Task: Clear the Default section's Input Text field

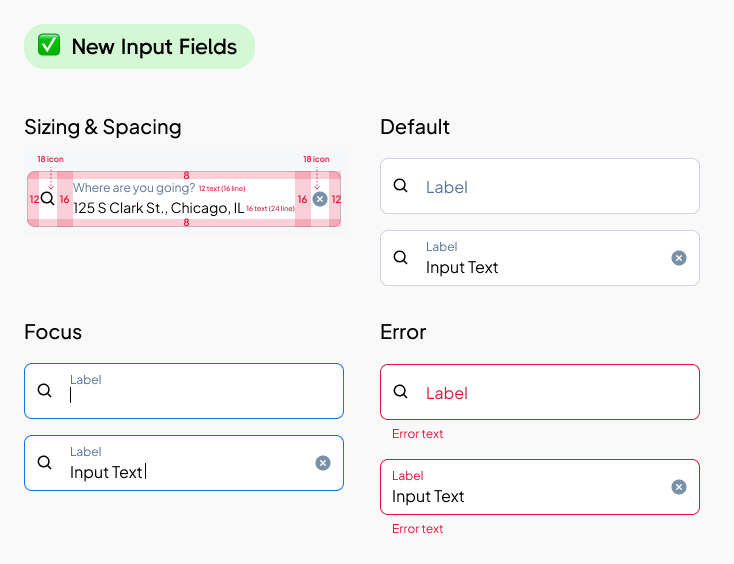Action: click(x=679, y=258)
